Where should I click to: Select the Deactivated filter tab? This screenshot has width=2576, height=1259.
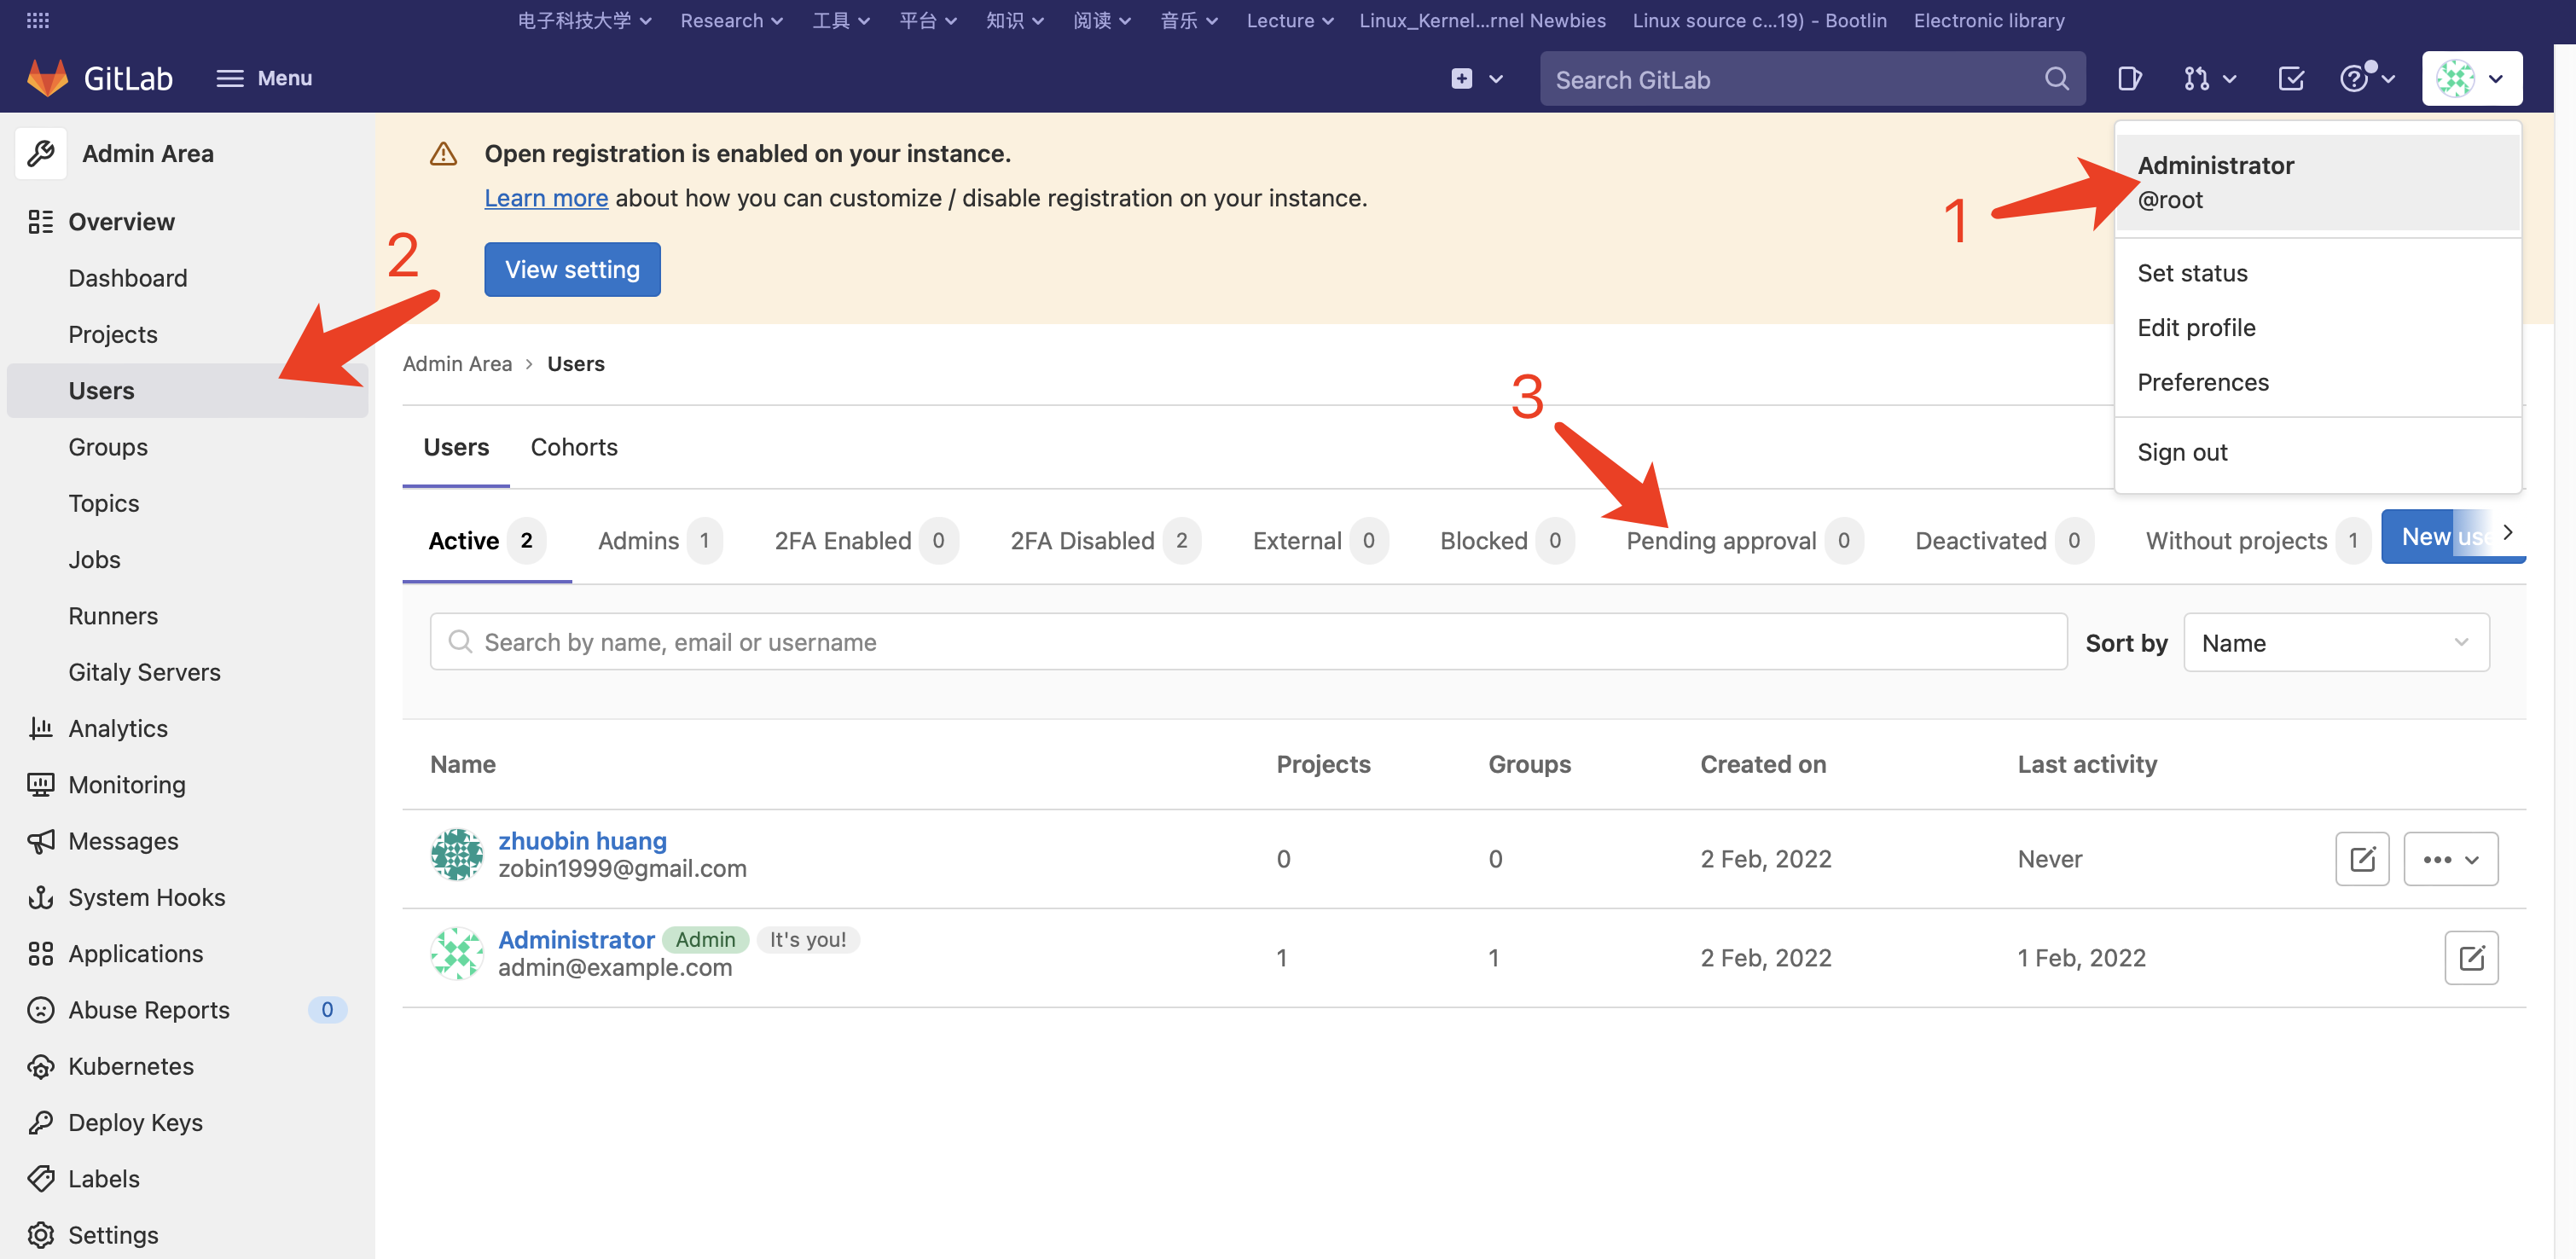[x=2004, y=541]
